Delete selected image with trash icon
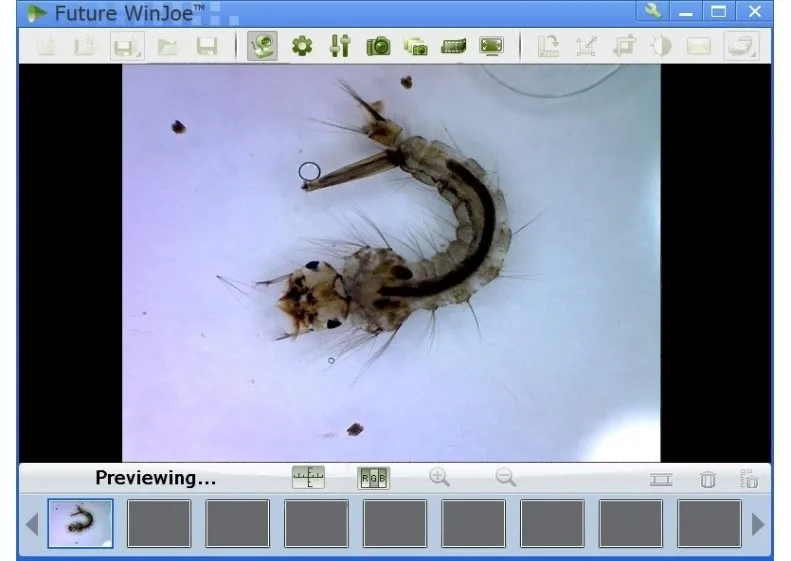This screenshot has width=791, height=561. point(708,479)
